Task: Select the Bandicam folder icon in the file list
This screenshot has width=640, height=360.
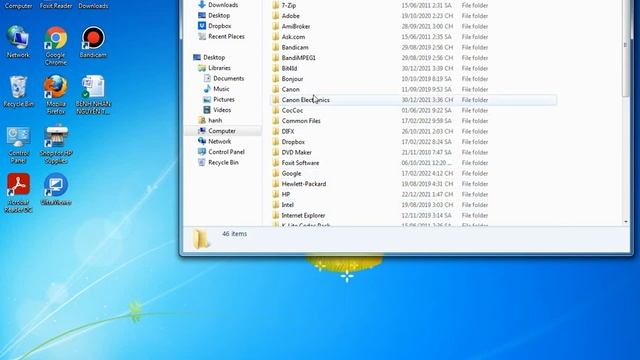Action: [276, 47]
